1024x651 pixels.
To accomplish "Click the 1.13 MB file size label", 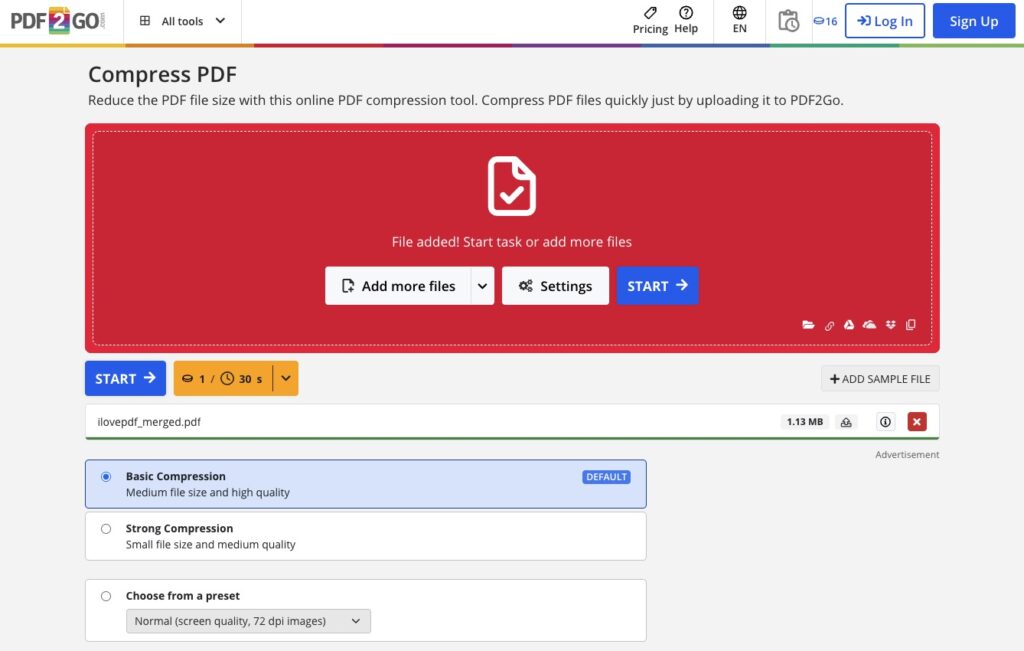I will point(805,422).
